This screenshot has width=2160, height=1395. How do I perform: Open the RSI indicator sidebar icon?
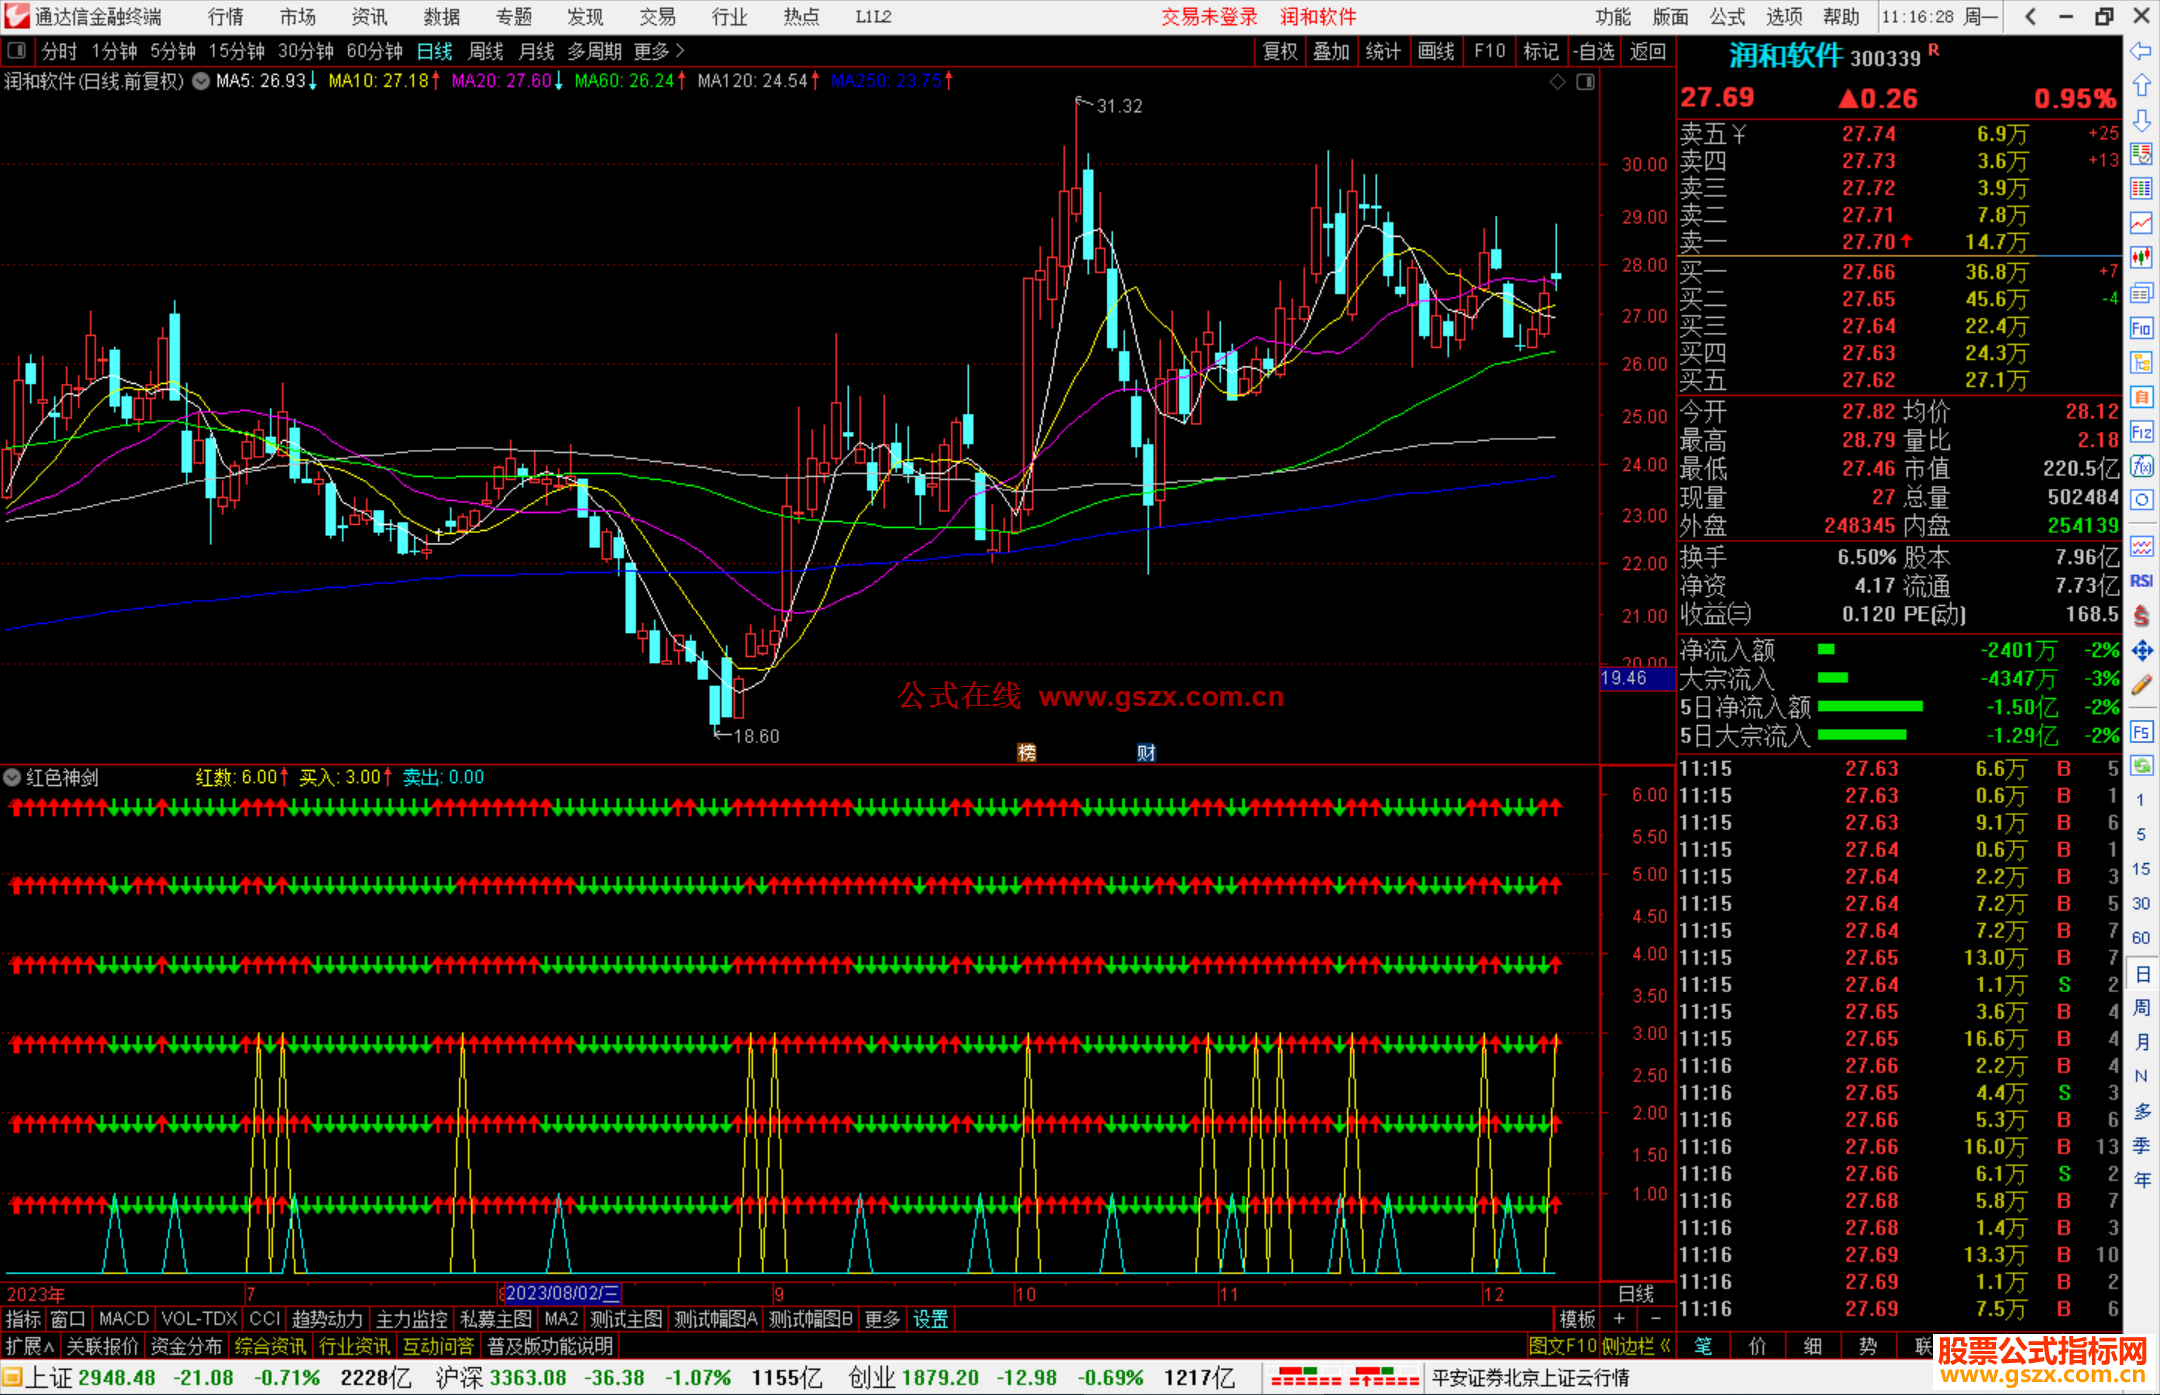coord(2141,581)
